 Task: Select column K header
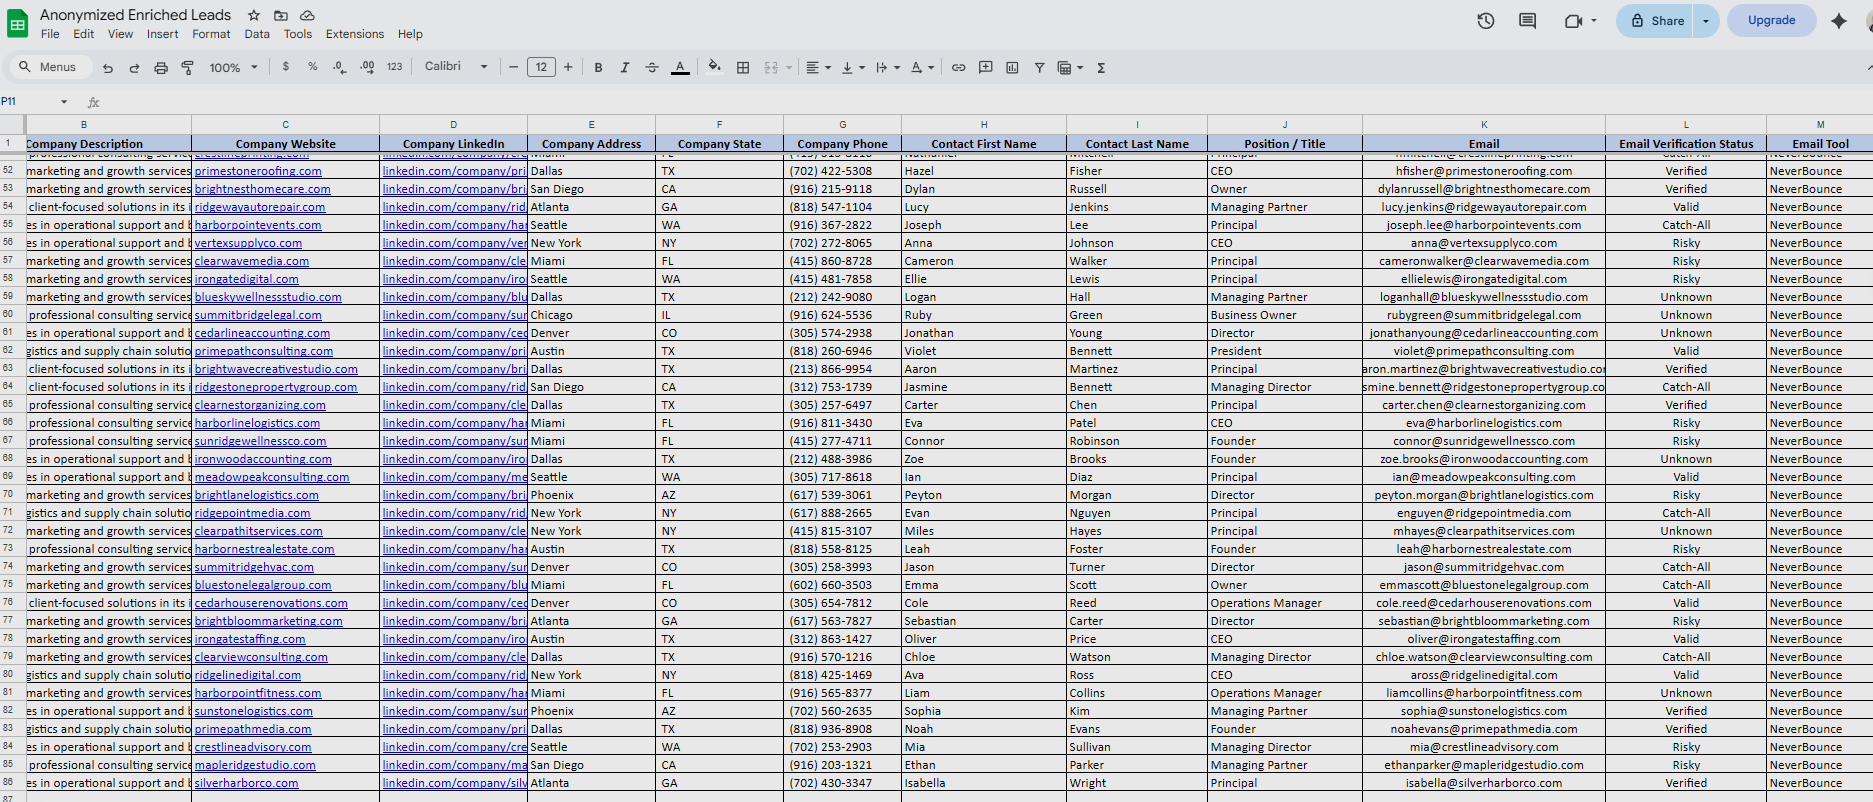point(1484,124)
